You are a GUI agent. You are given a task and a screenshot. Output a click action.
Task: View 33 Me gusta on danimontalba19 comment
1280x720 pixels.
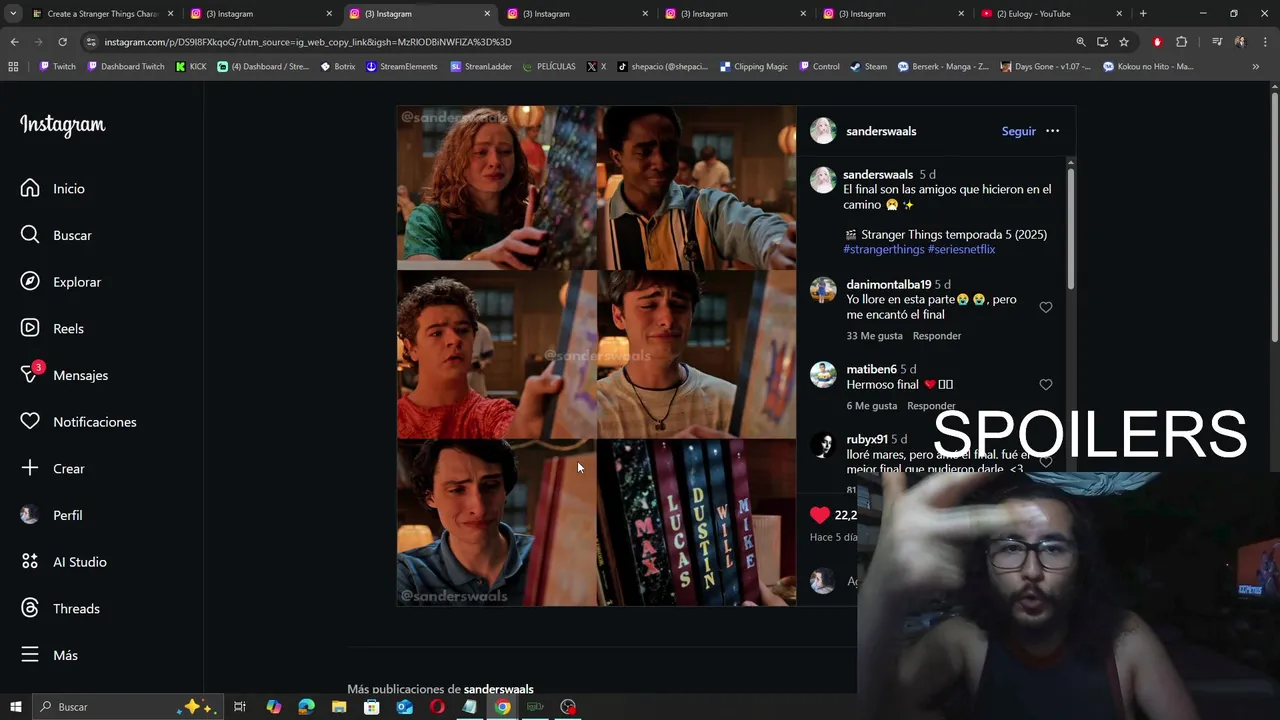point(874,336)
